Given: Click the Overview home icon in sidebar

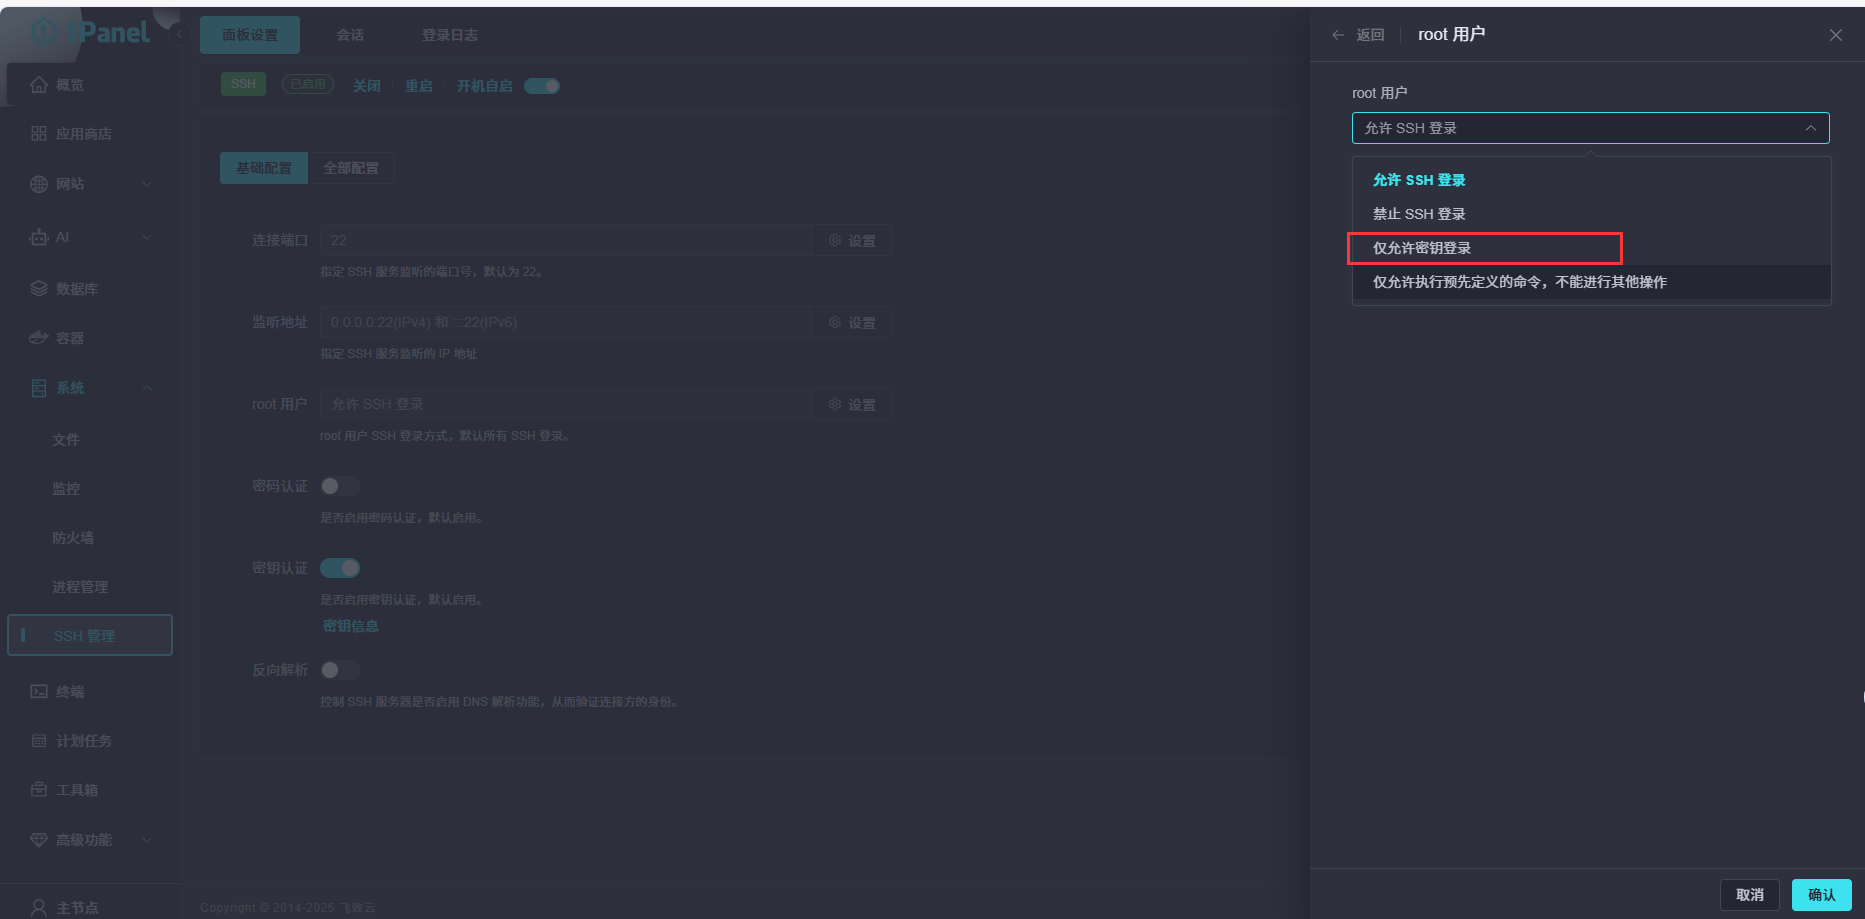Looking at the screenshot, I should (x=39, y=85).
